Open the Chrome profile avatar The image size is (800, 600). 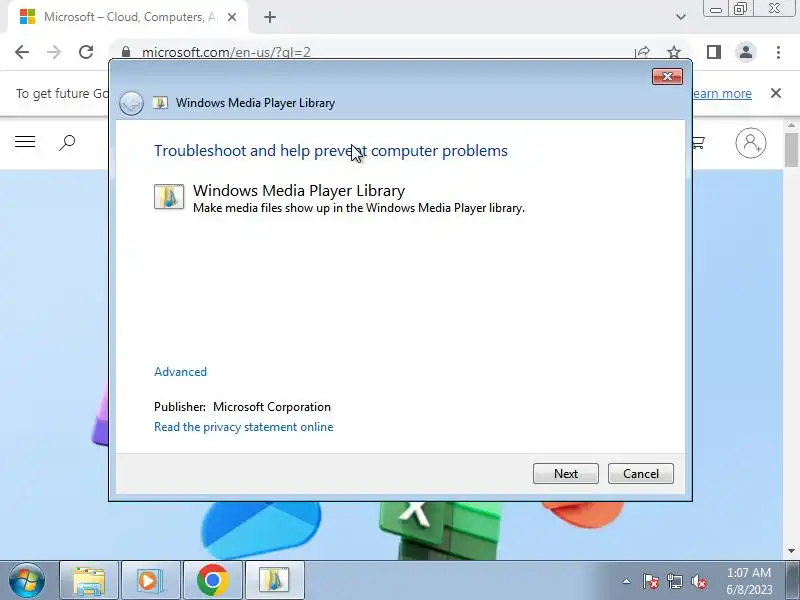(x=745, y=52)
